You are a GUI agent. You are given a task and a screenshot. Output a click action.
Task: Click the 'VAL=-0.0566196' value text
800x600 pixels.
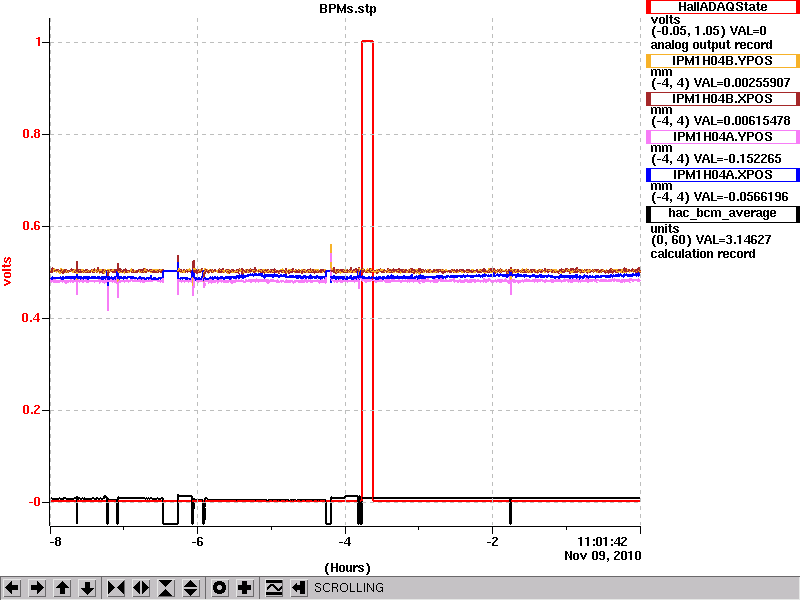tap(741, 197)
